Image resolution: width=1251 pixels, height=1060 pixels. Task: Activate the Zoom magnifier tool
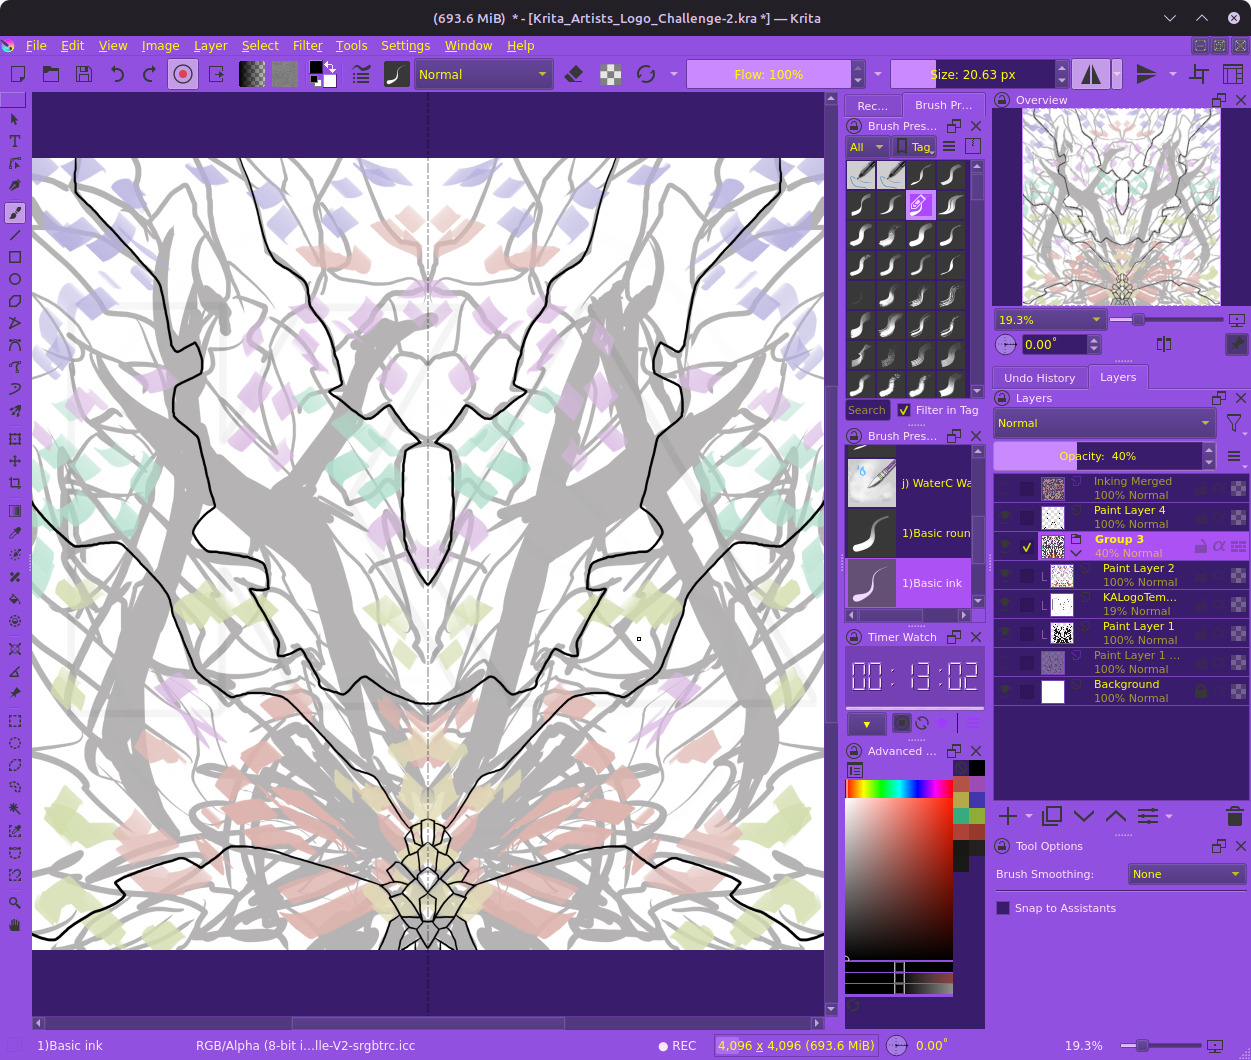tap(15, 903)
